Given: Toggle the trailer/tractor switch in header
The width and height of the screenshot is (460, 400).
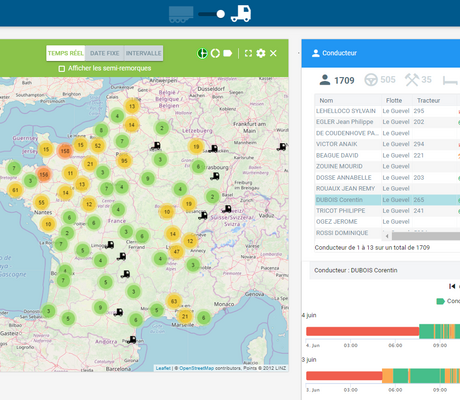Looking at the screenshot, I should (212, 14).
